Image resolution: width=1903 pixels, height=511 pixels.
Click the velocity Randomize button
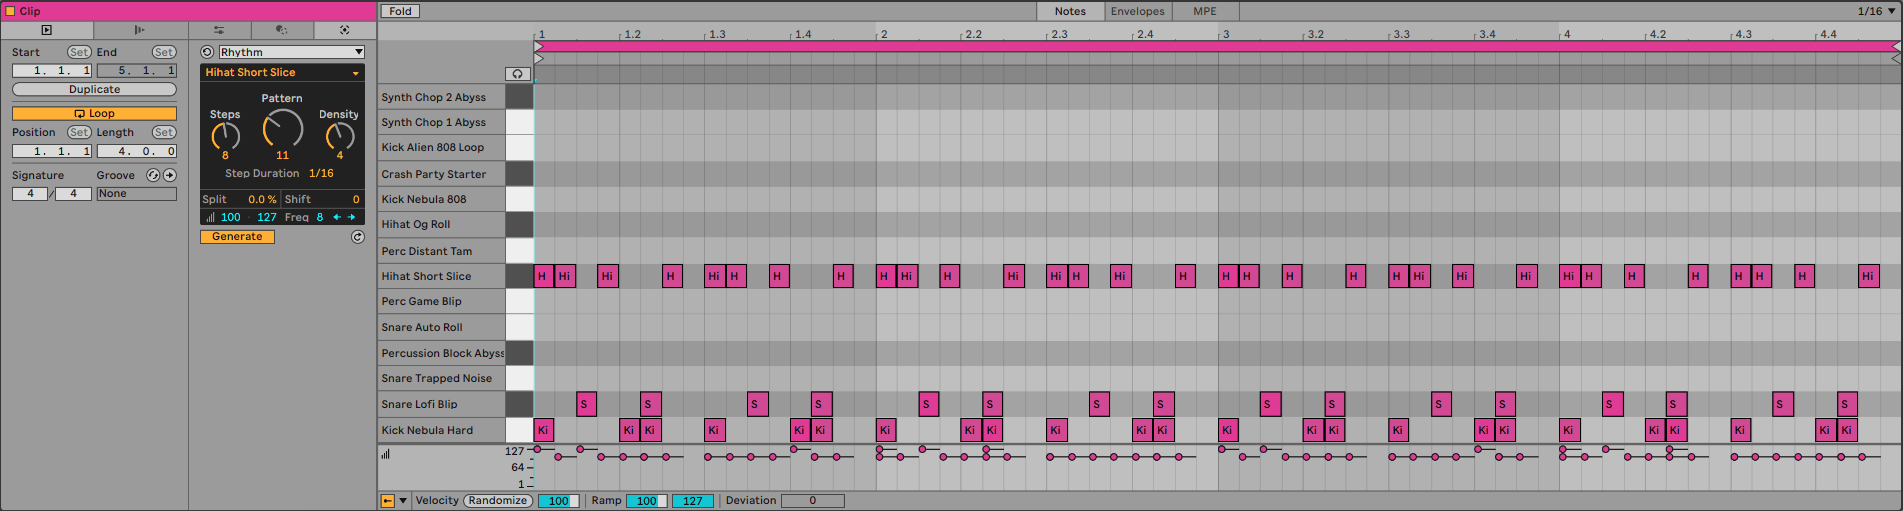pyautogui.click(x=497, y=501)
